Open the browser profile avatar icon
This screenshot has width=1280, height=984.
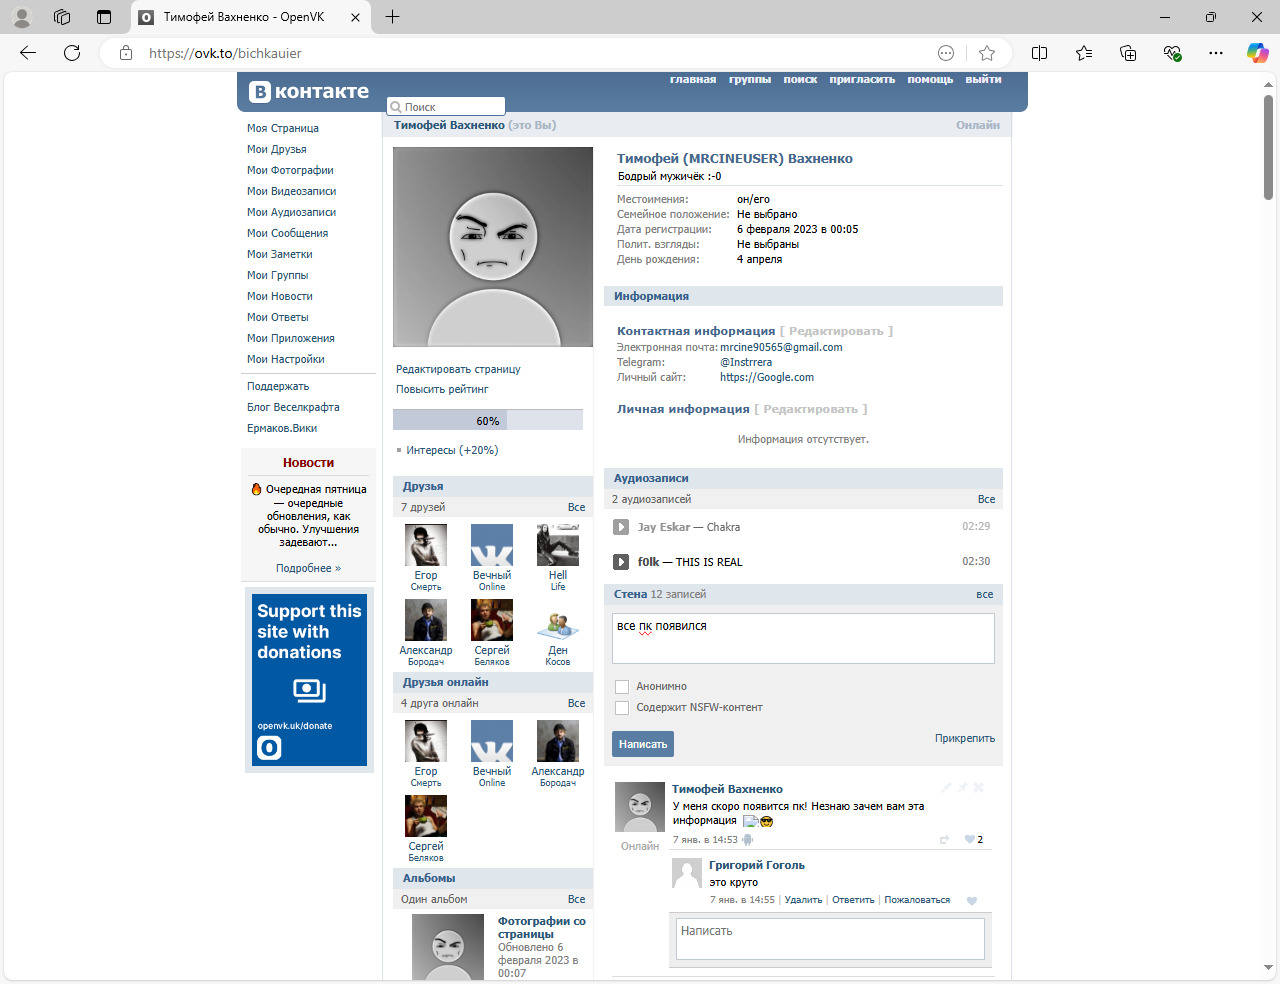[x=22, y=17]
